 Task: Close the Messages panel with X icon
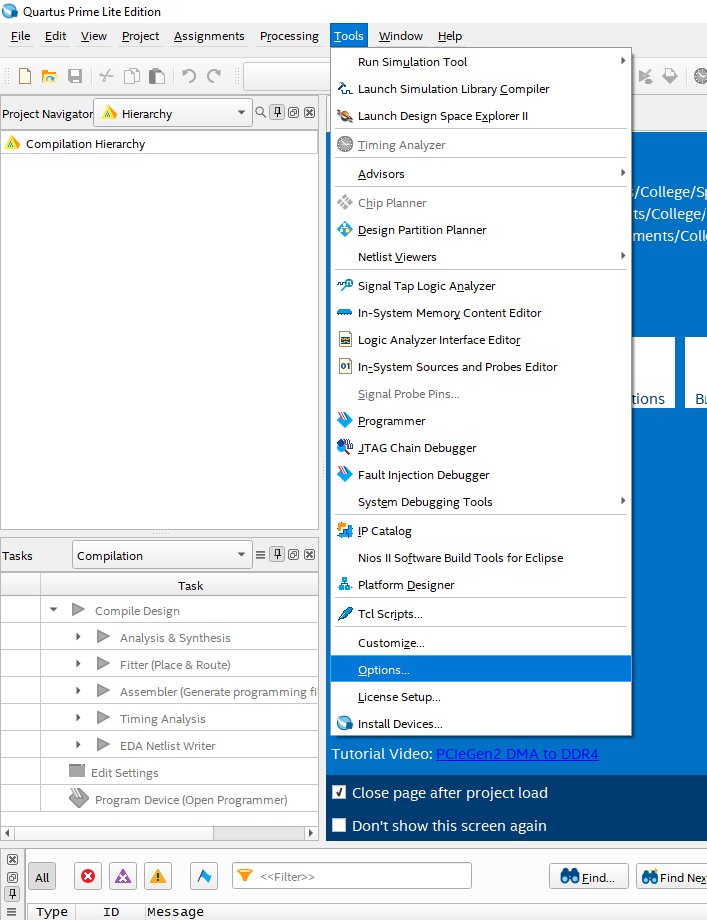click(x=12, y=860)
